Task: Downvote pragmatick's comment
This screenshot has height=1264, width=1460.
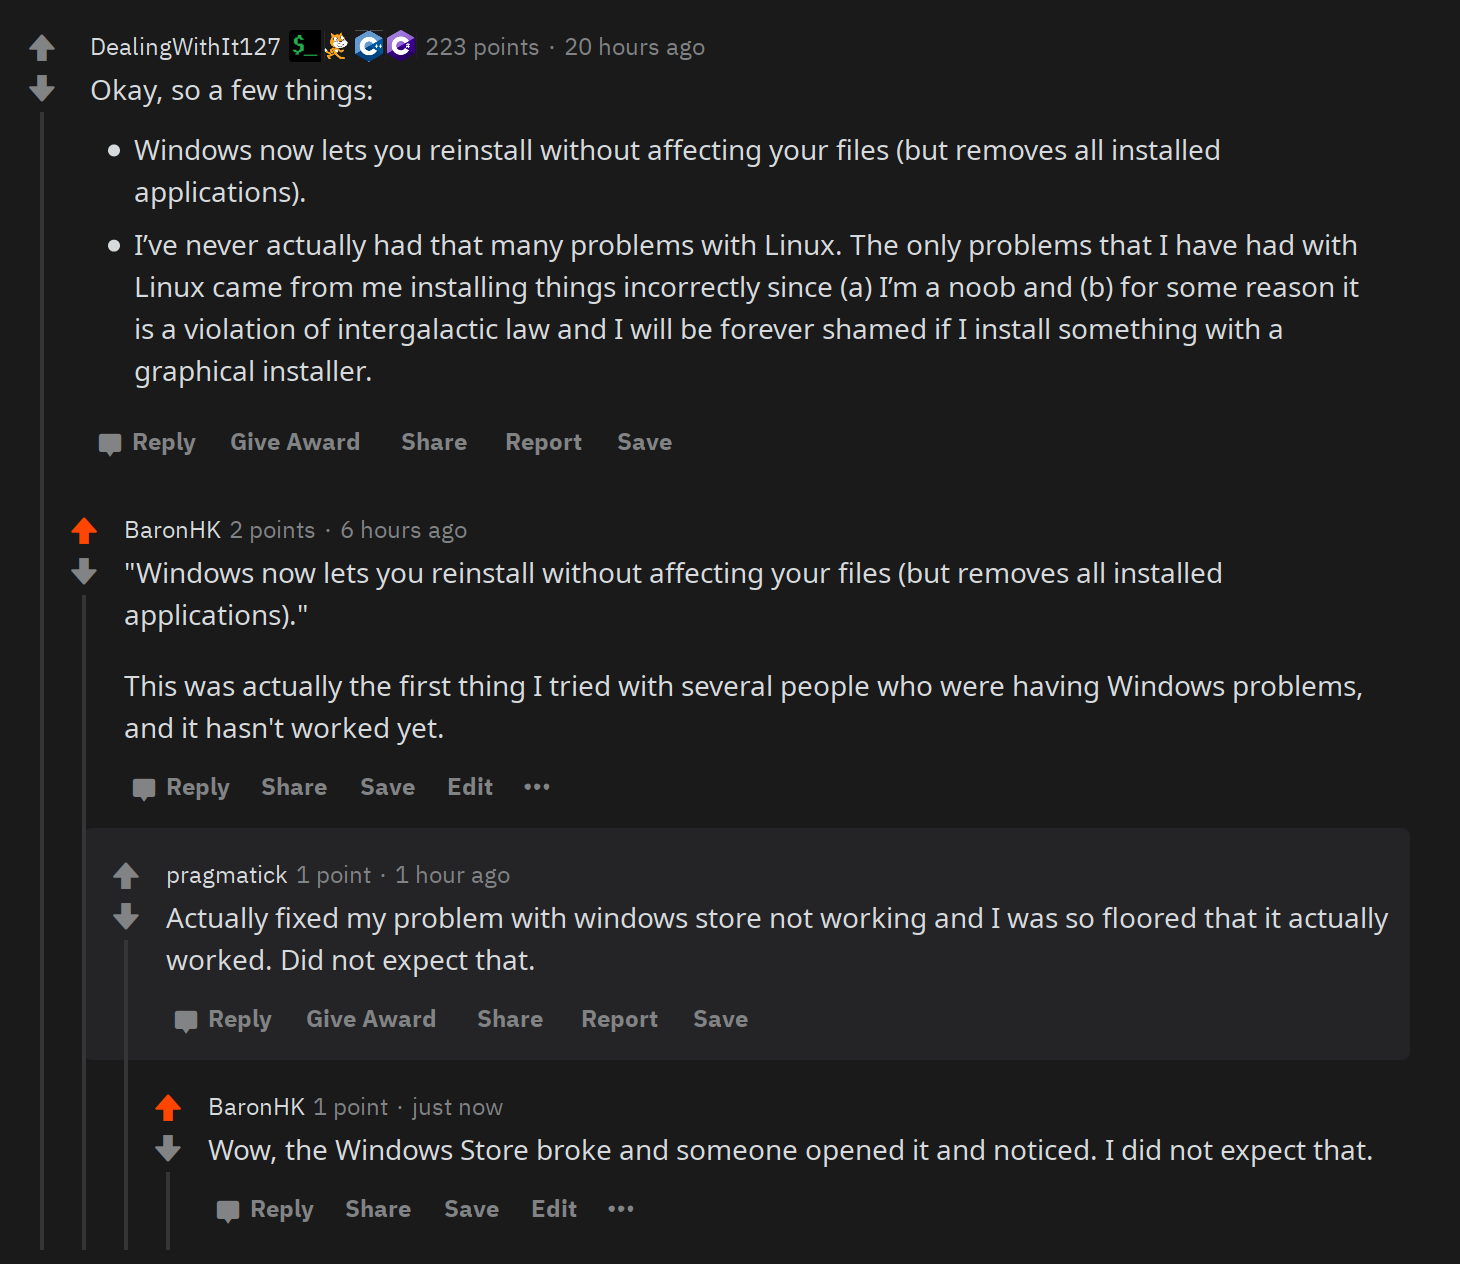Action: (x=126, y=917)
